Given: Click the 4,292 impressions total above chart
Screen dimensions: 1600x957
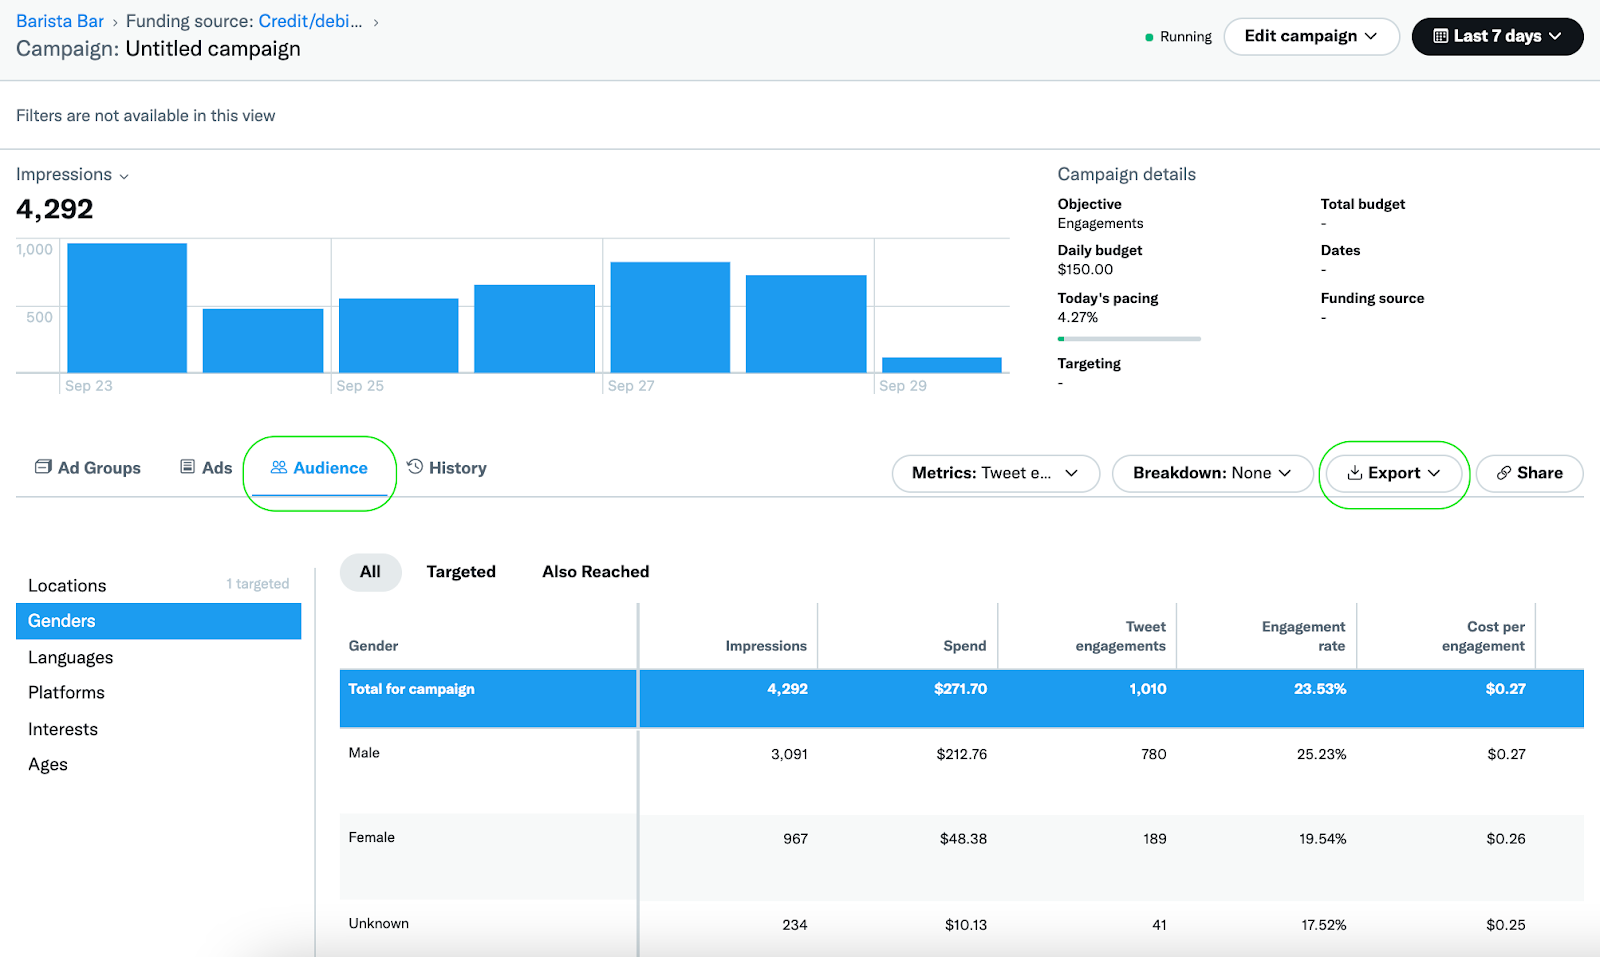Looking at the screenshot, I should click(55, 209).
